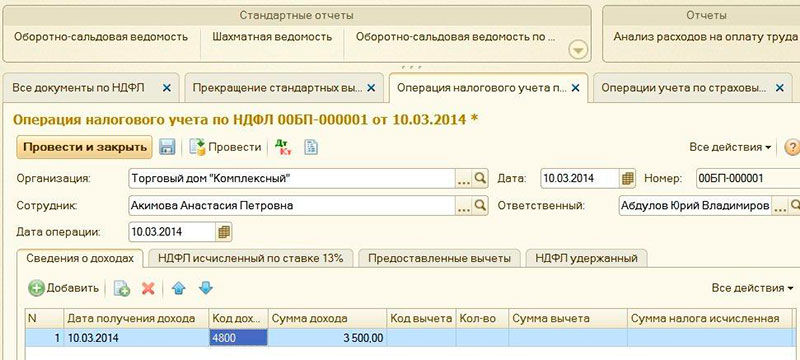Image resolution: width=800 pixels, height=360 pixels.
Task: Open Анализ расходов на оплату труда link
Action: click(705, 37)
